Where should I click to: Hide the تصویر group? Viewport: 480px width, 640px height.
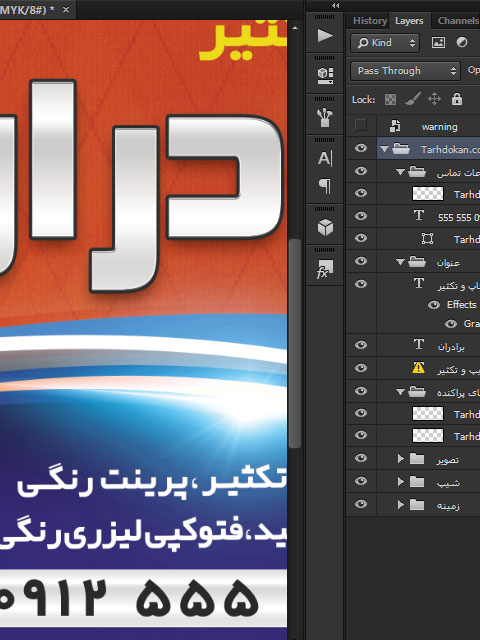coord(361,458)
